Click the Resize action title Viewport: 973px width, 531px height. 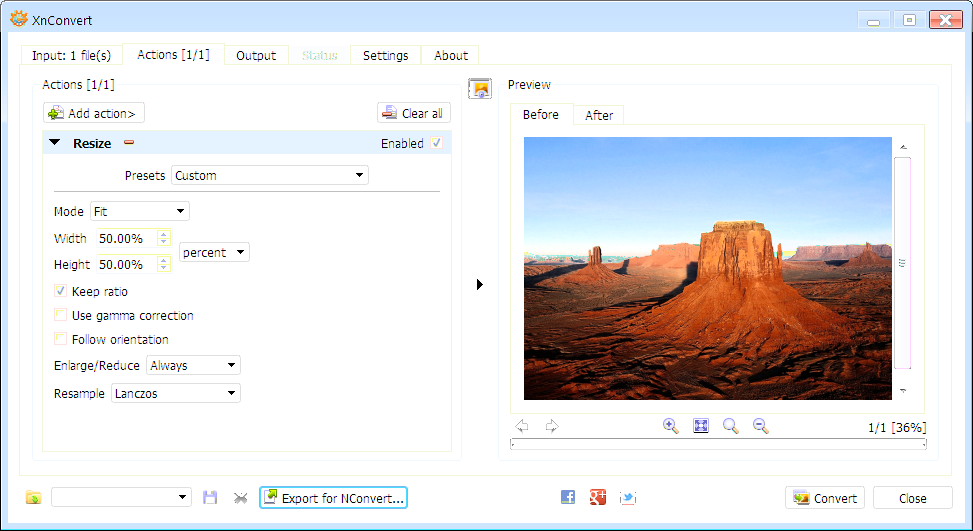[92, 143]
